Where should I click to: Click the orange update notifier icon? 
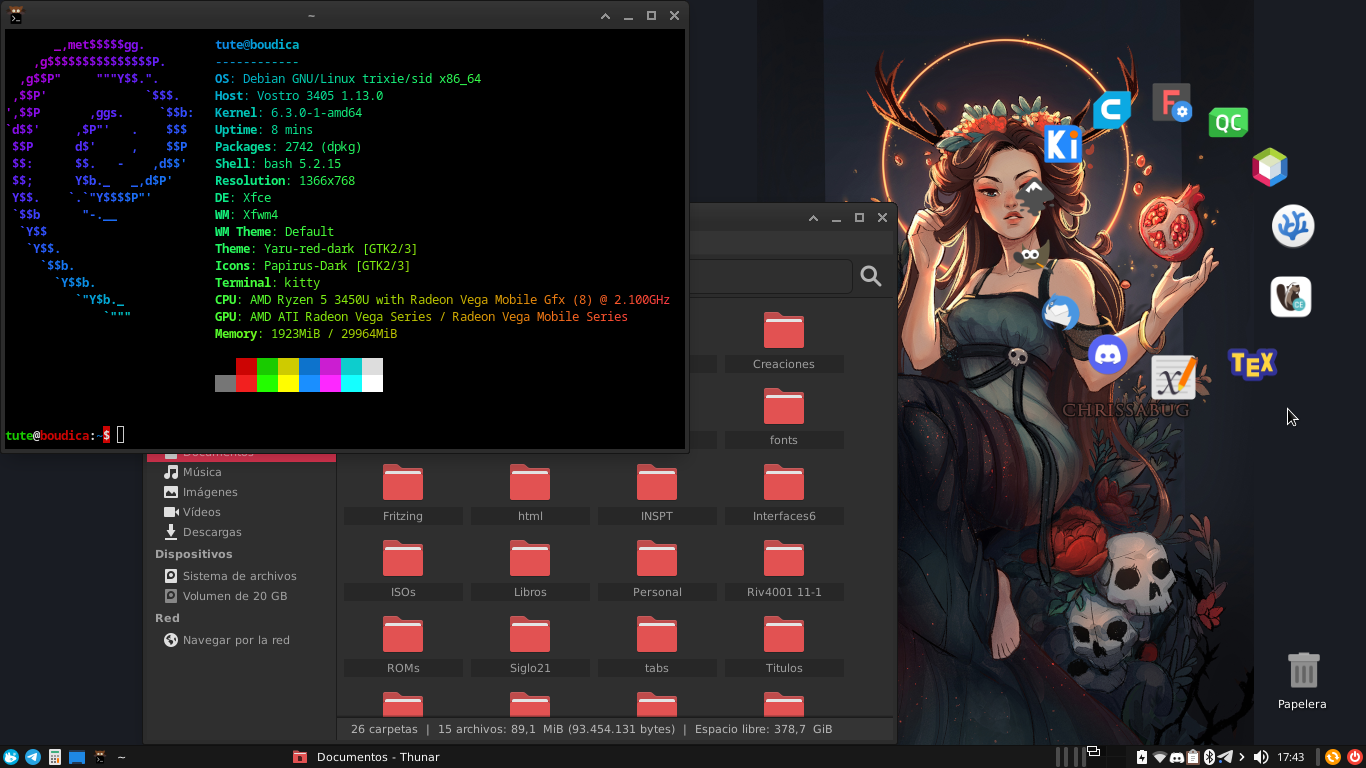click(x=1332, y=757)
